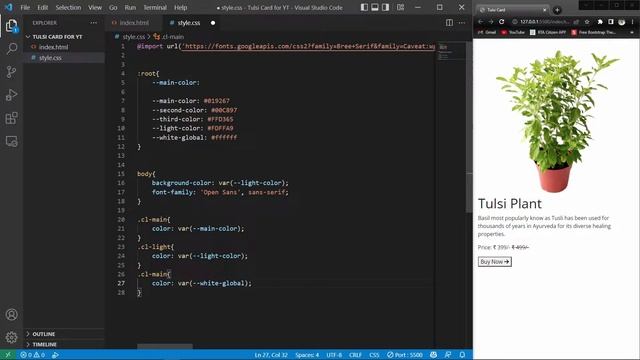Change language mode CSS in status bar

point(374,355)
